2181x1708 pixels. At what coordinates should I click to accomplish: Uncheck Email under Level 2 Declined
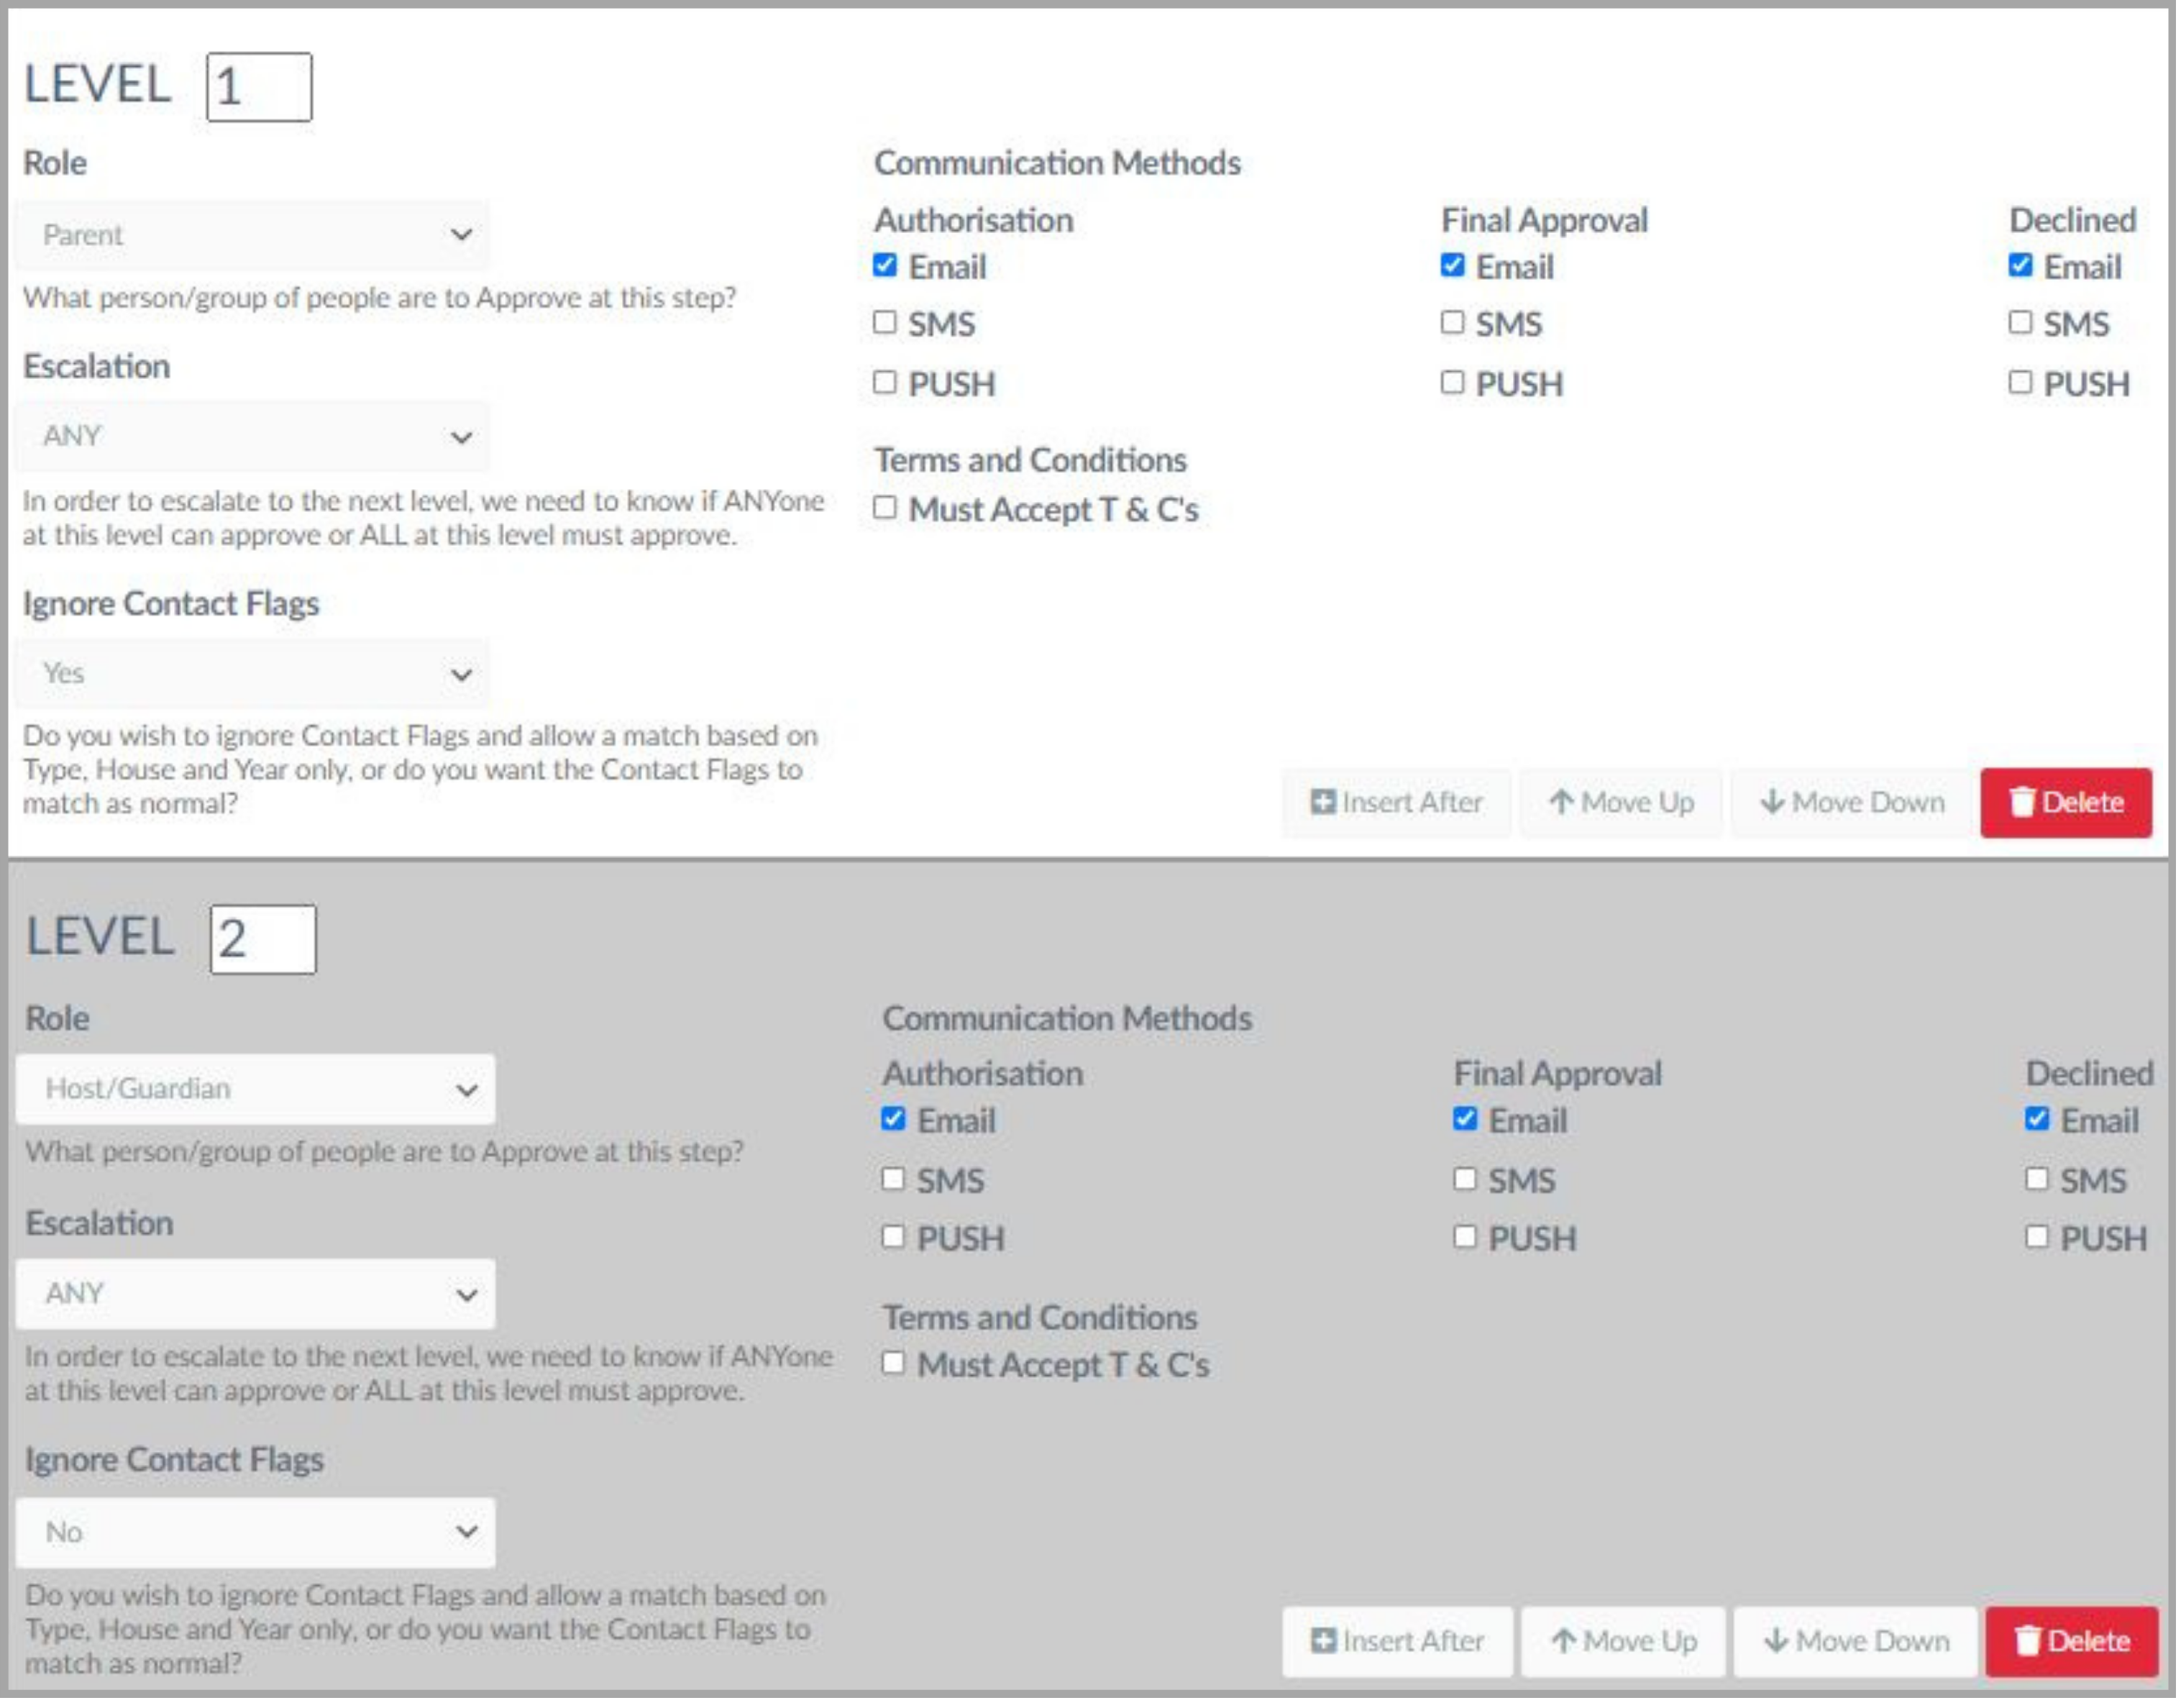point(2037,1119)
